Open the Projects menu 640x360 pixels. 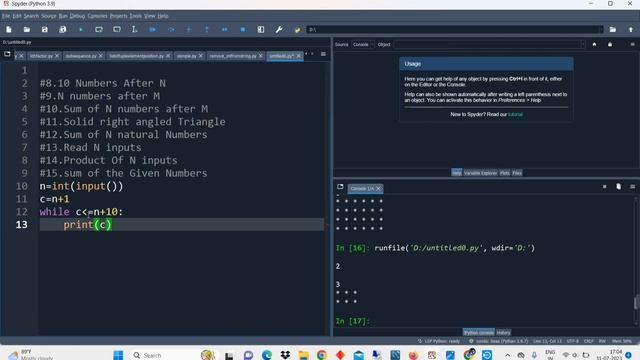118,16
